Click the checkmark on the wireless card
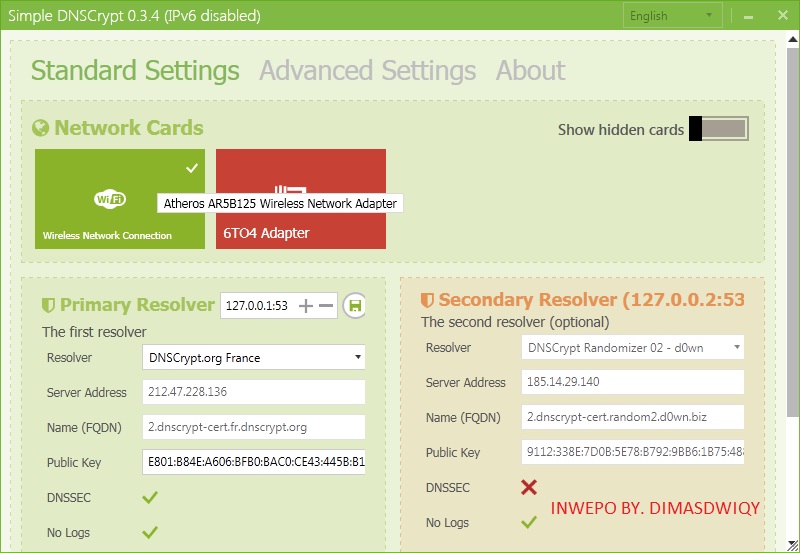 click(x=192, y=167)
